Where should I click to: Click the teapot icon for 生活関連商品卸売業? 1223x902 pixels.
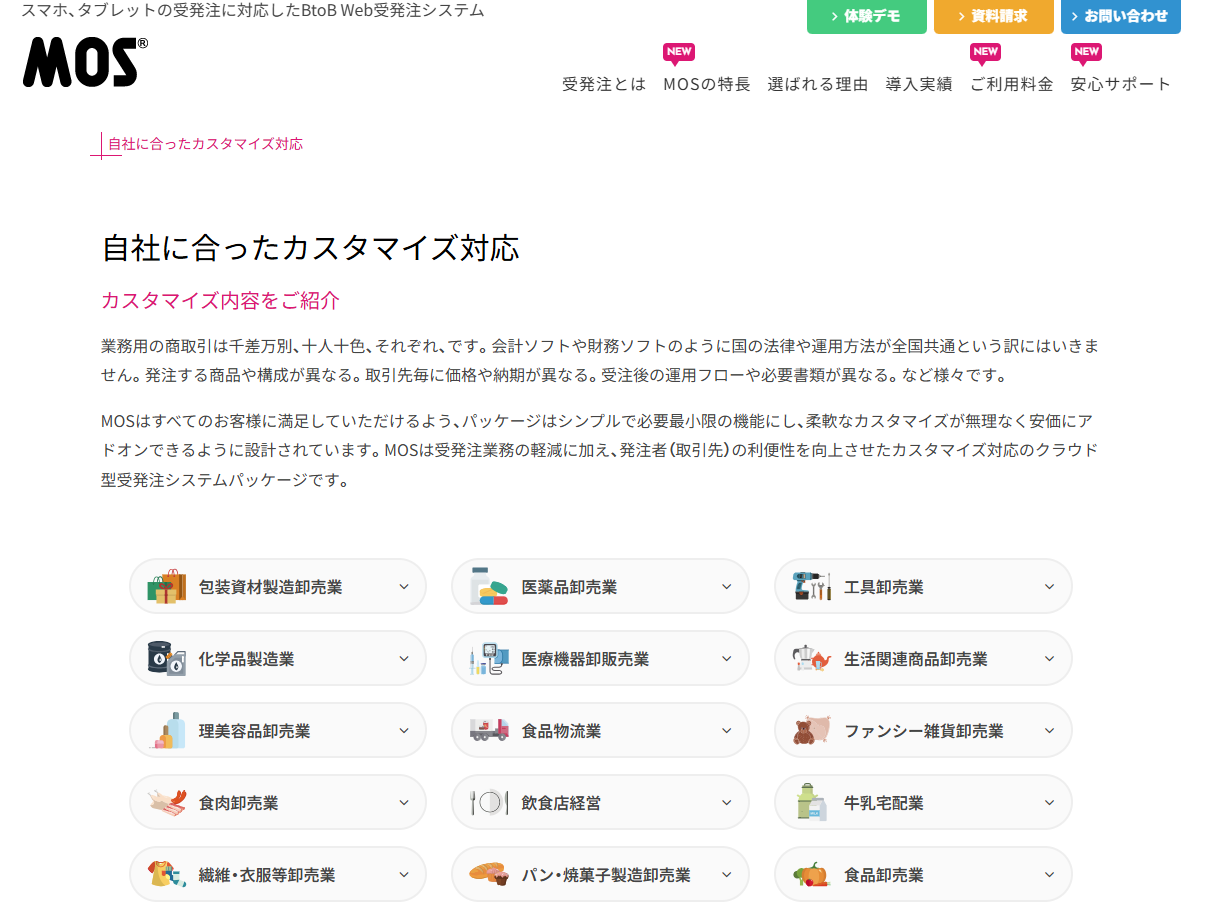(812, 659)
